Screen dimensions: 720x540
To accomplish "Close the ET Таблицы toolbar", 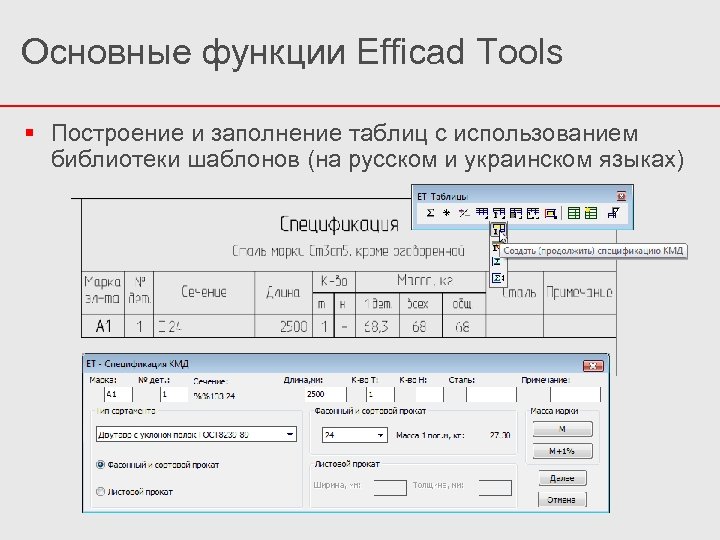I will [621, 197].
